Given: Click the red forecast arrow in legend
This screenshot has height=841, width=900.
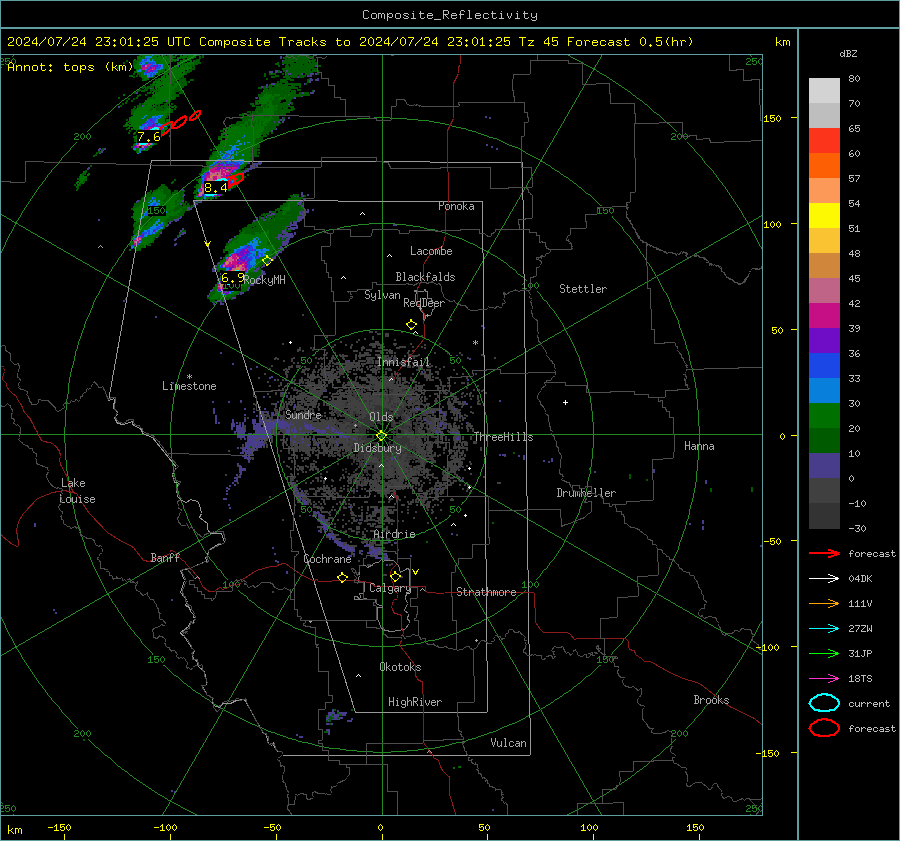Looking at the screenshot, I should 824,553.
